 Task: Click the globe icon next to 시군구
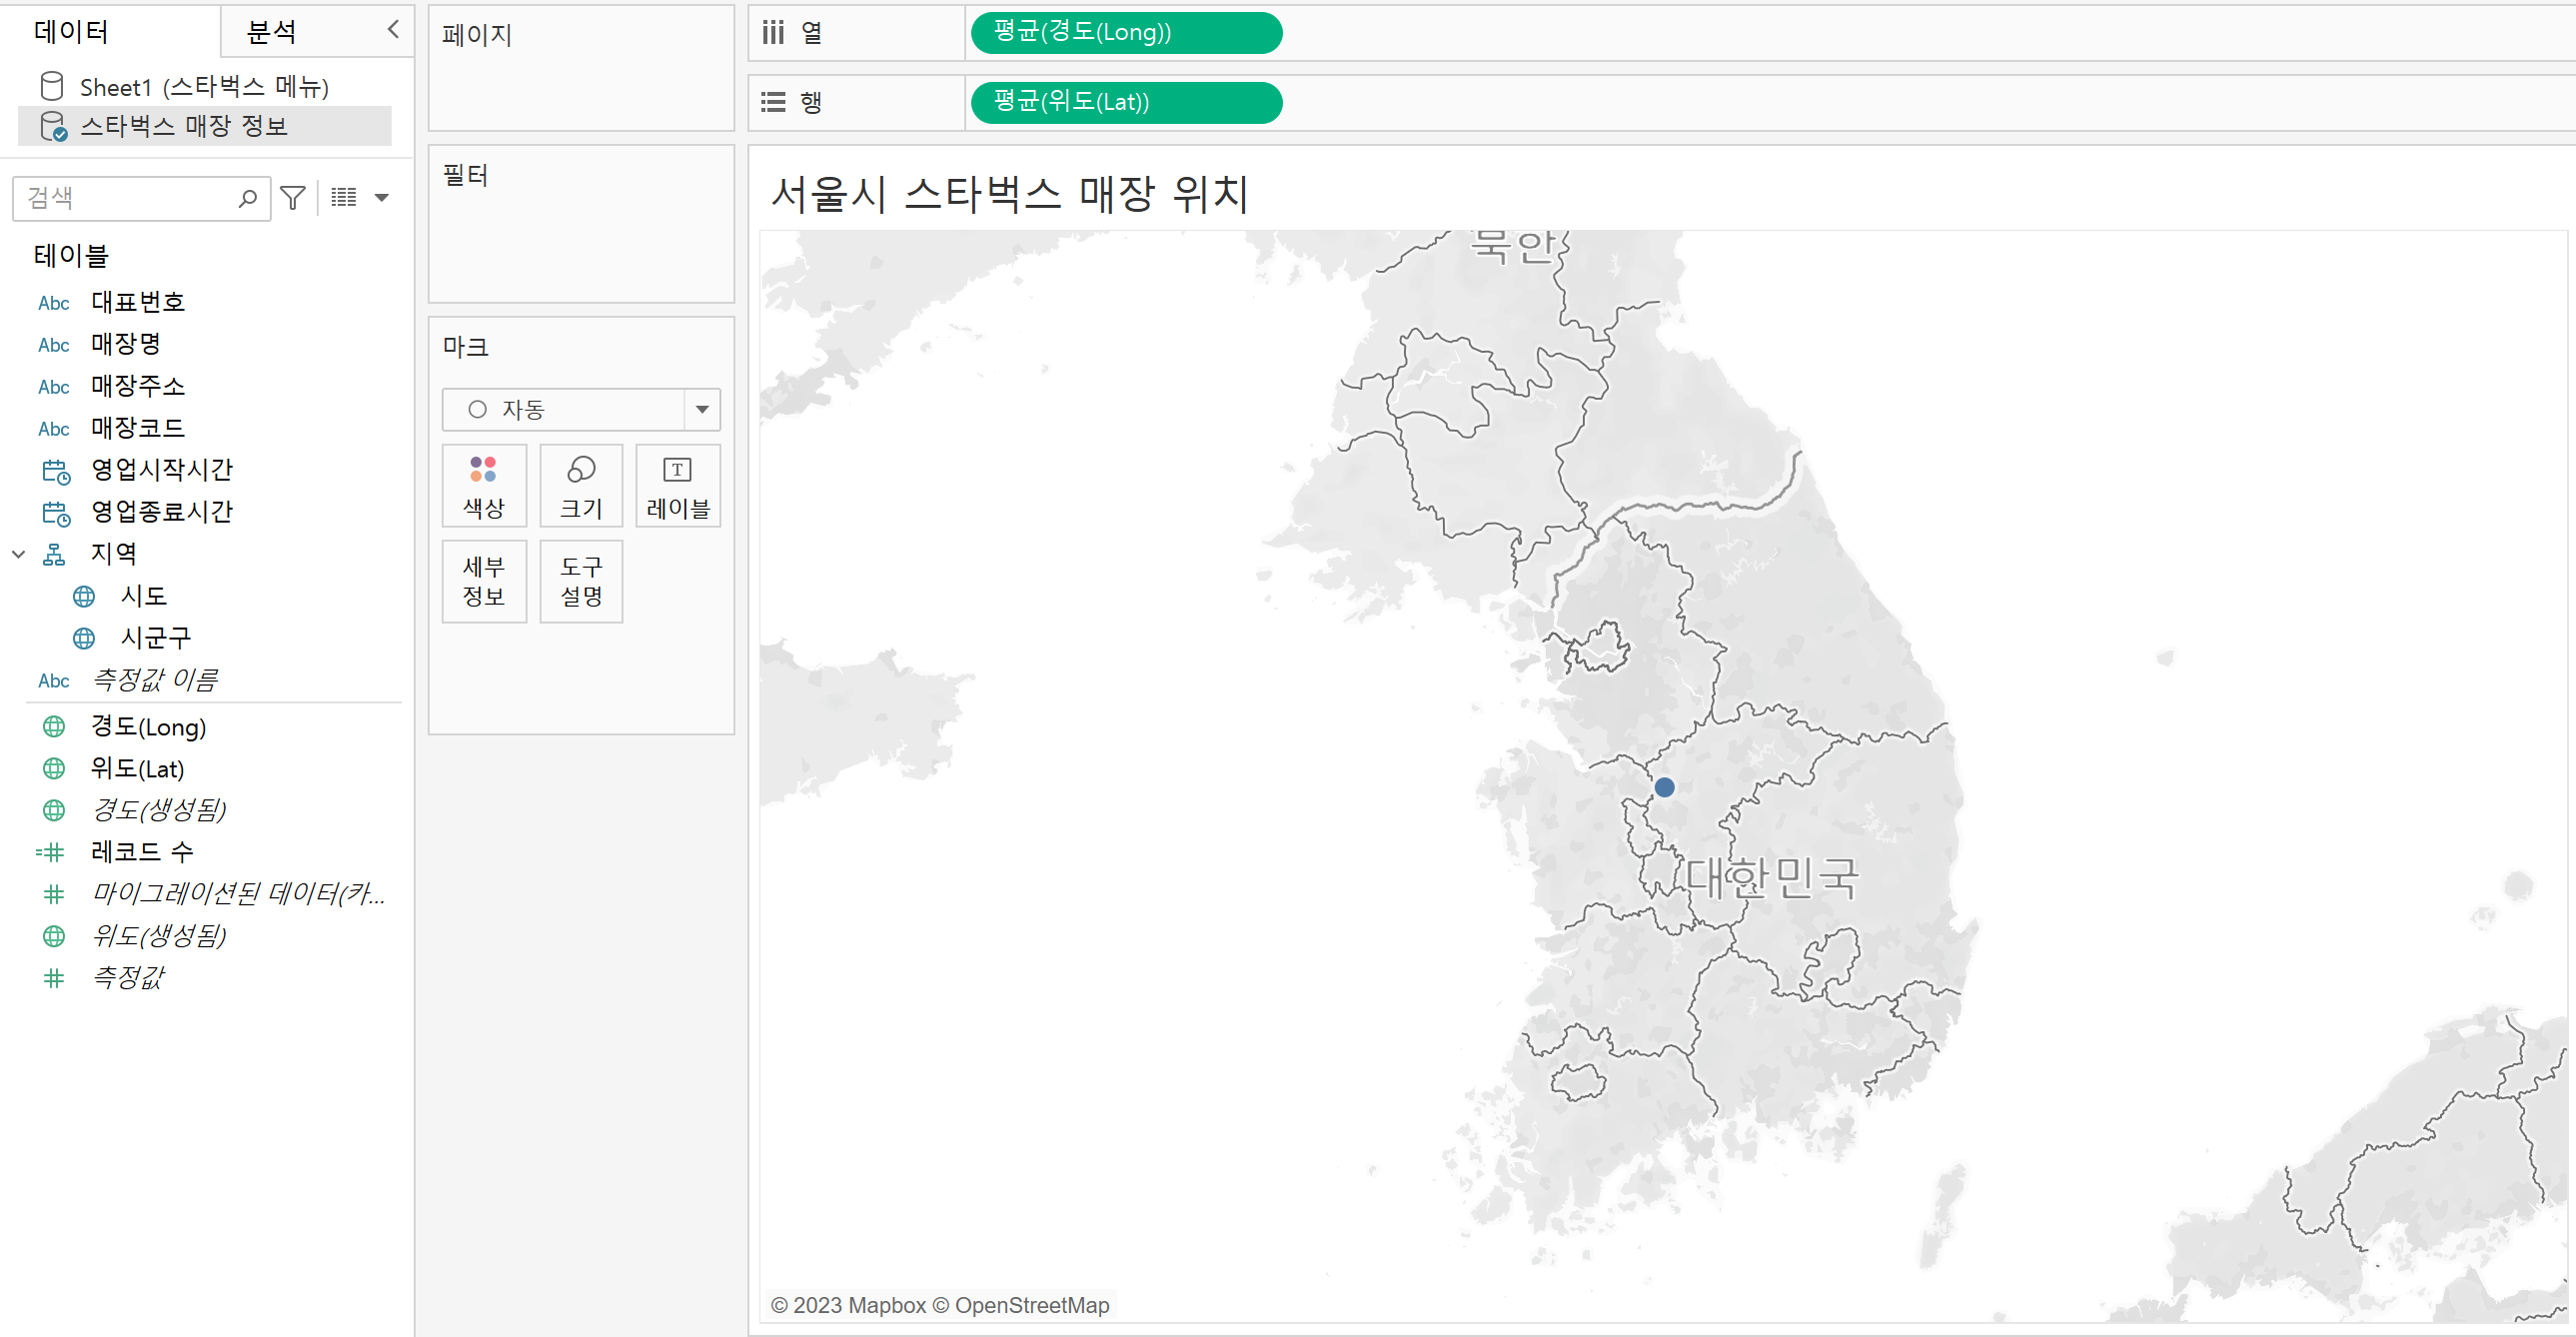[84, 638]
